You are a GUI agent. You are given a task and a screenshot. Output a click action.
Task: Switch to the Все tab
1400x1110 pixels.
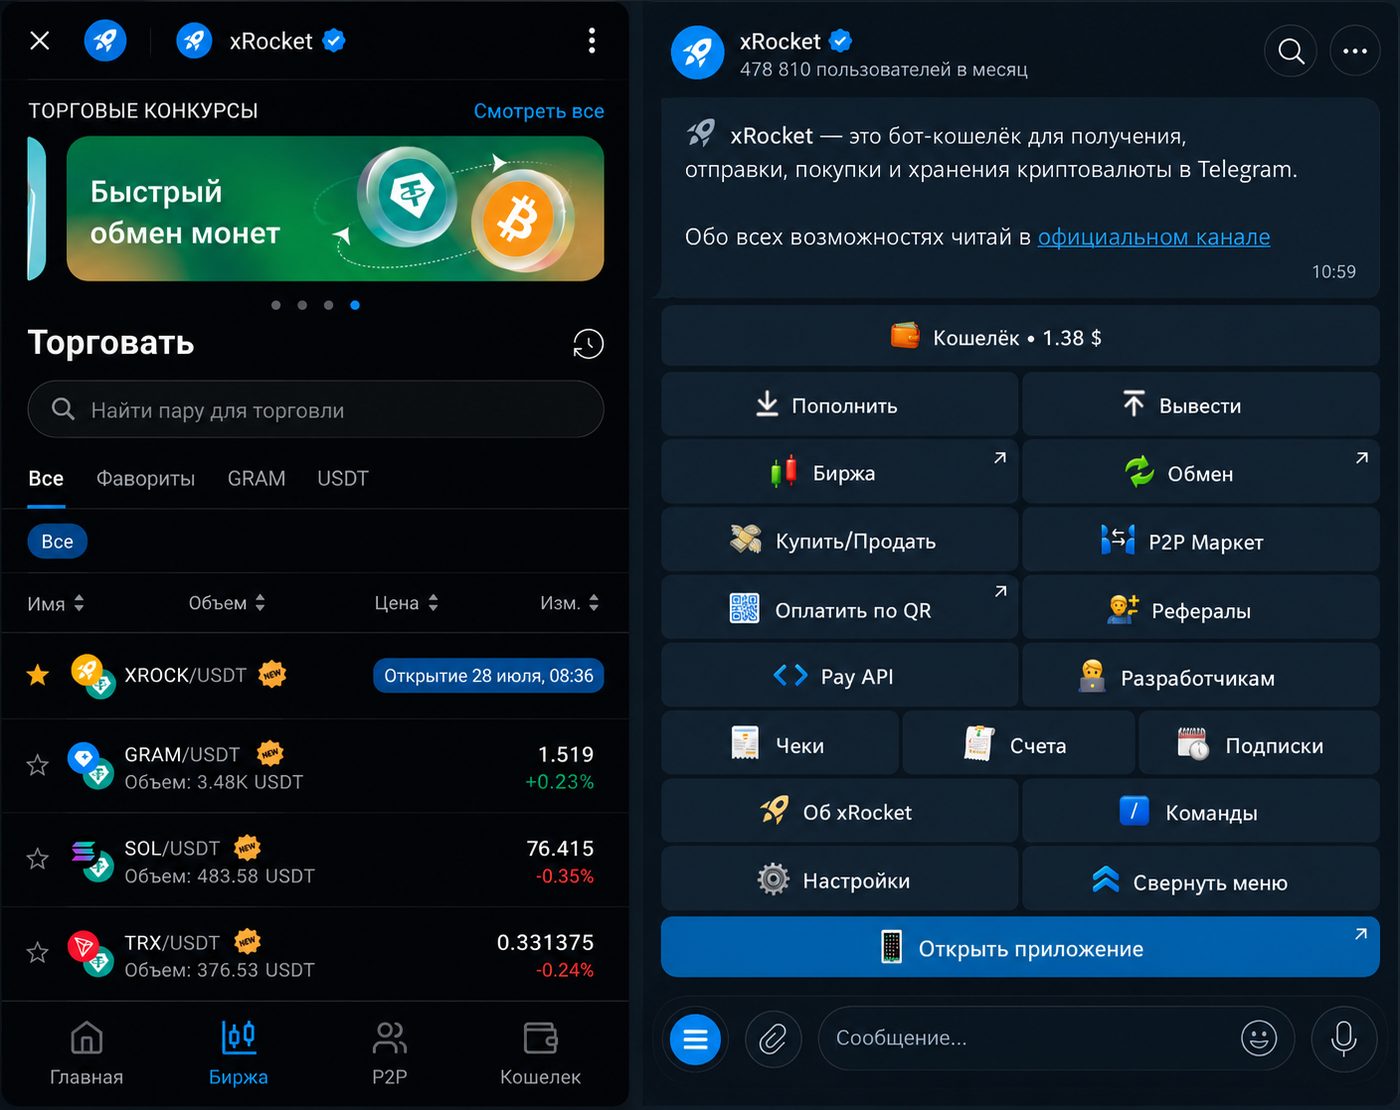[x=46, y=479]
